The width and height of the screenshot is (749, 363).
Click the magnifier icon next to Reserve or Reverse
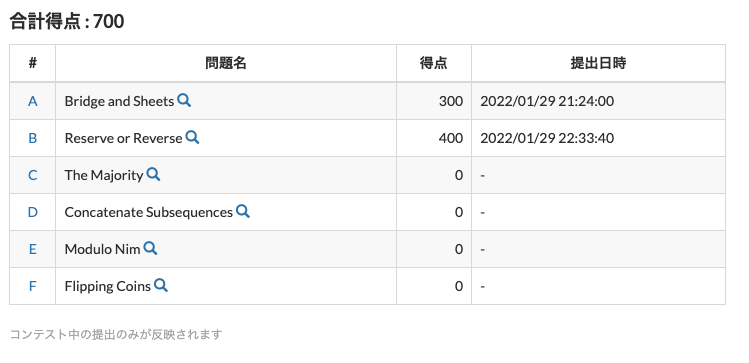pos(192,138)
